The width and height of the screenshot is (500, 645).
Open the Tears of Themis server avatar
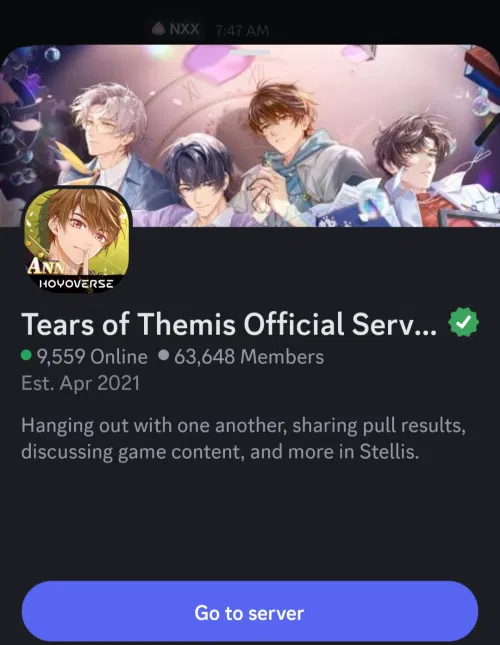76,241
